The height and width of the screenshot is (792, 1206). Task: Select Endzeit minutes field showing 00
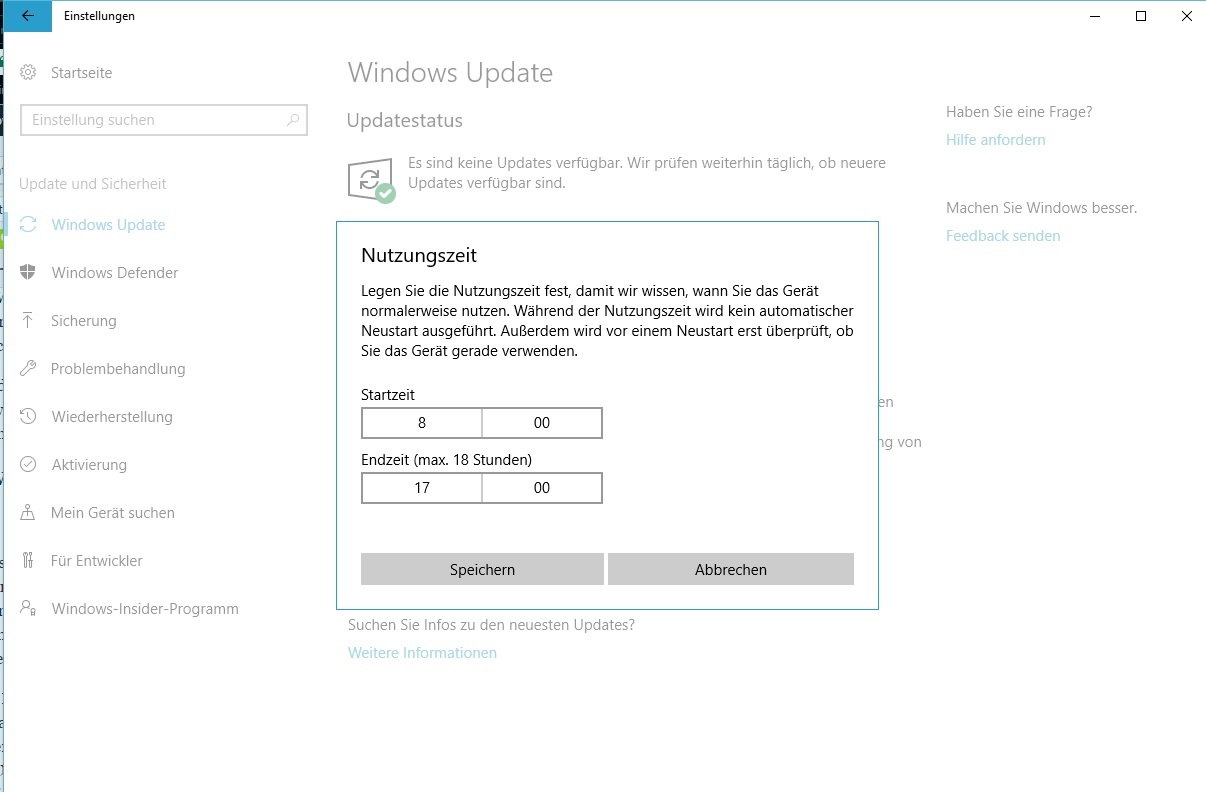pyautogui.click(x=542, y=488)
